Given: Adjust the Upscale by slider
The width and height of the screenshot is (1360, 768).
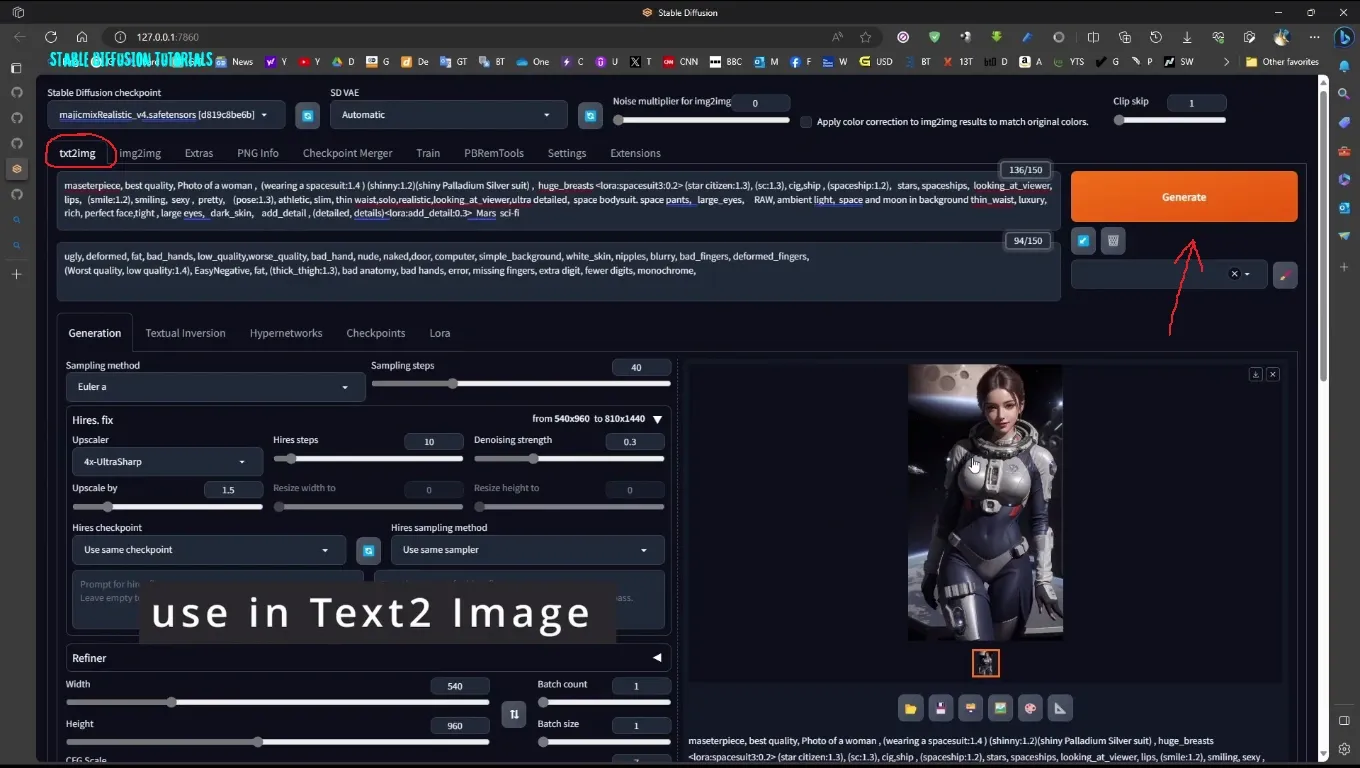Looking at the screenshot, I should coord(167,507).
